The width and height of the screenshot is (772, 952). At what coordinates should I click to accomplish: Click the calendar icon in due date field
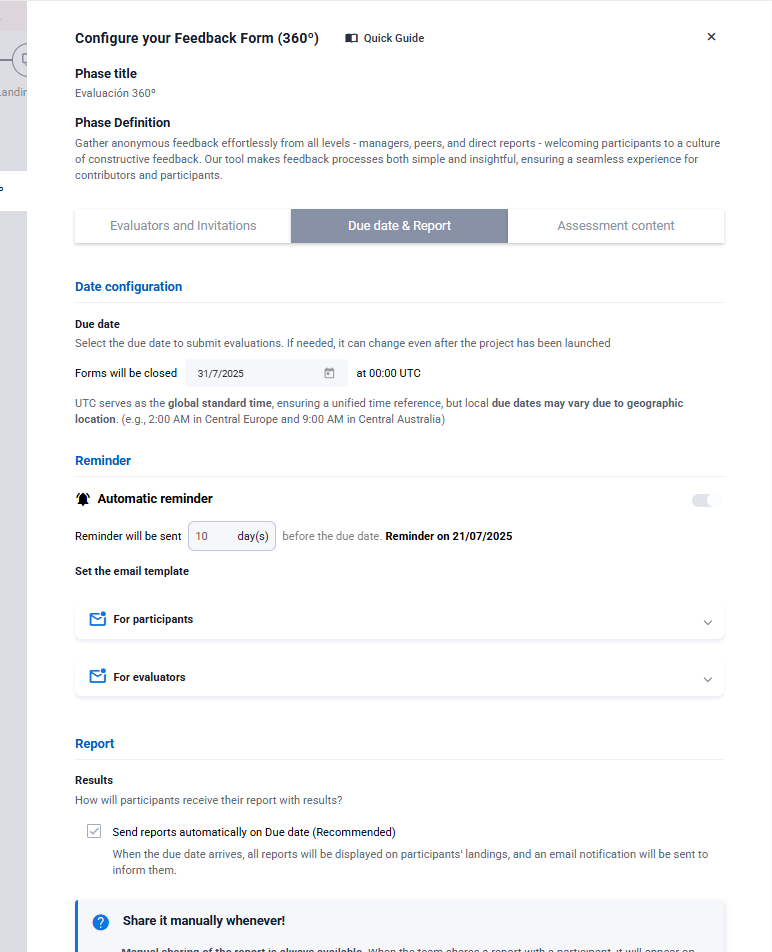click(x=329, y=373)
